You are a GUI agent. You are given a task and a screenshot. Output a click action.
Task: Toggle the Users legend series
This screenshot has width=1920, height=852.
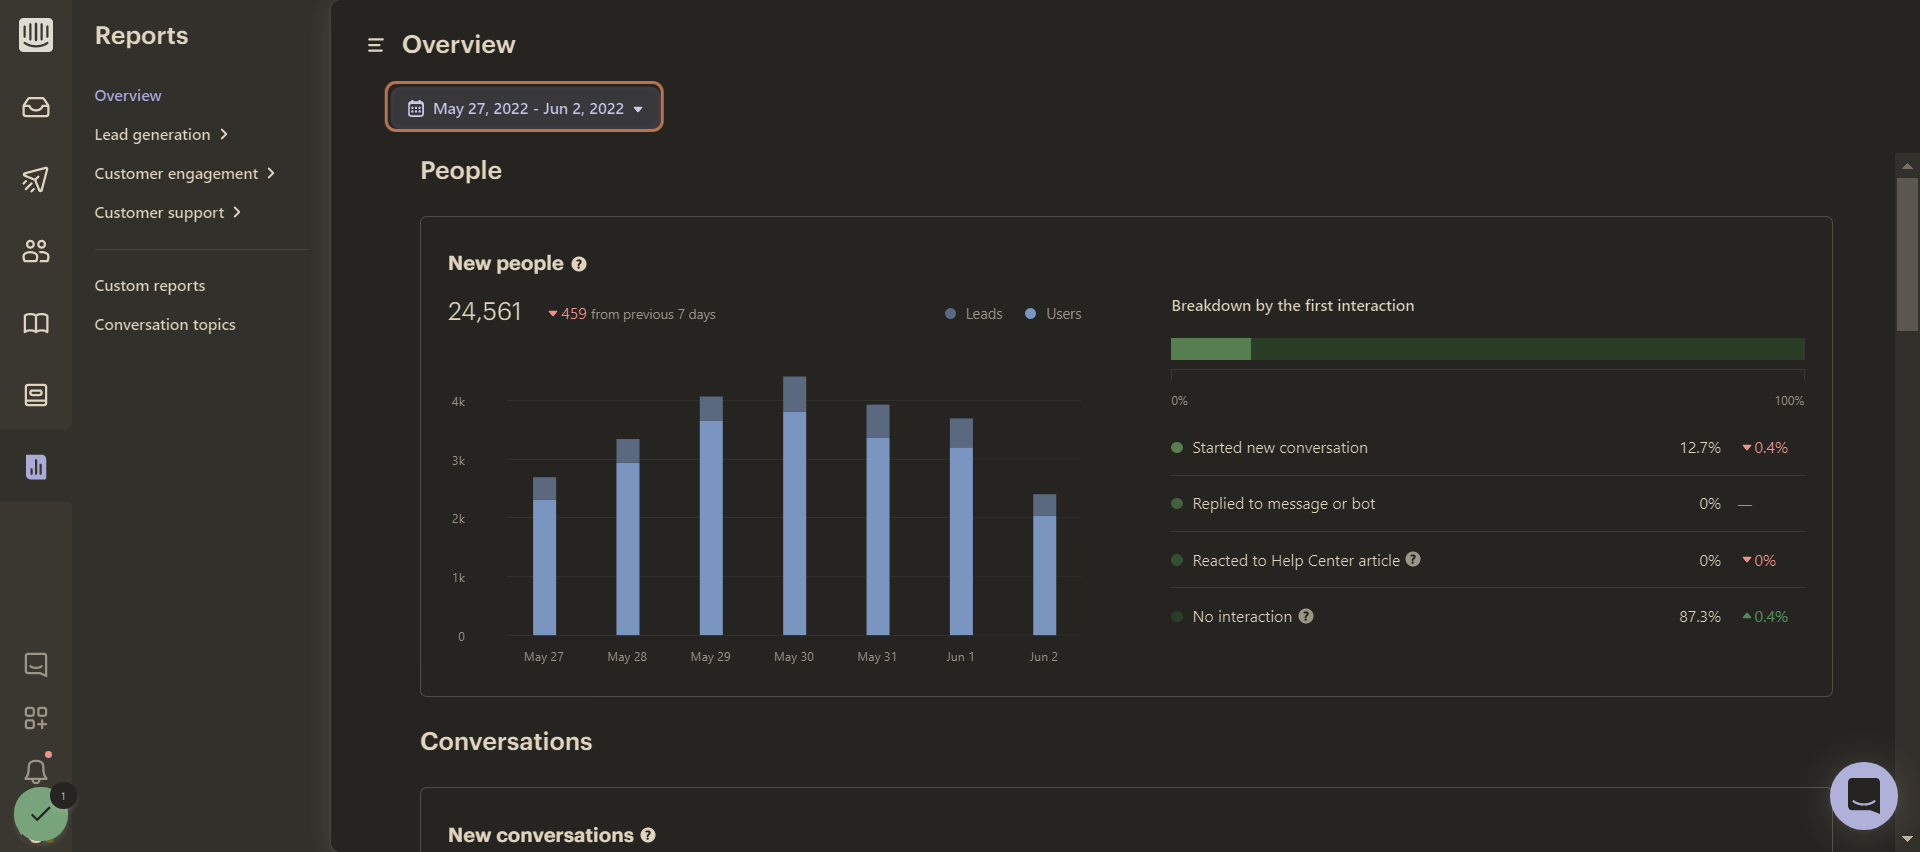[x=1053, y=314]
